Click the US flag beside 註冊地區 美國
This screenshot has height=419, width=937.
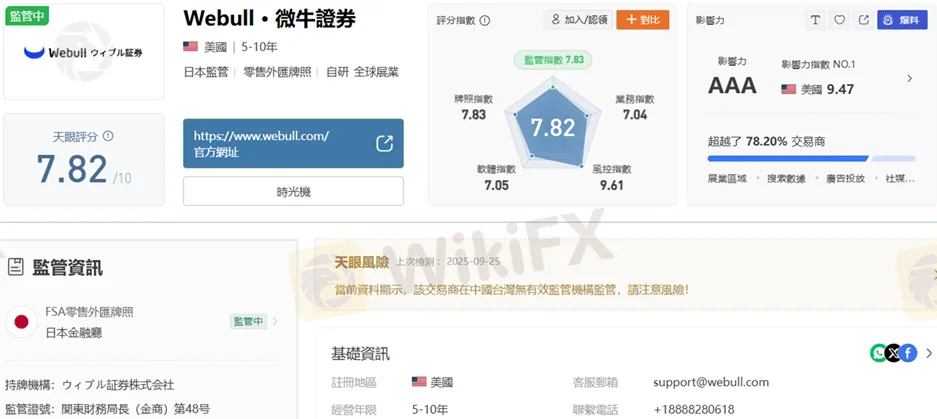tap(419, 381)
